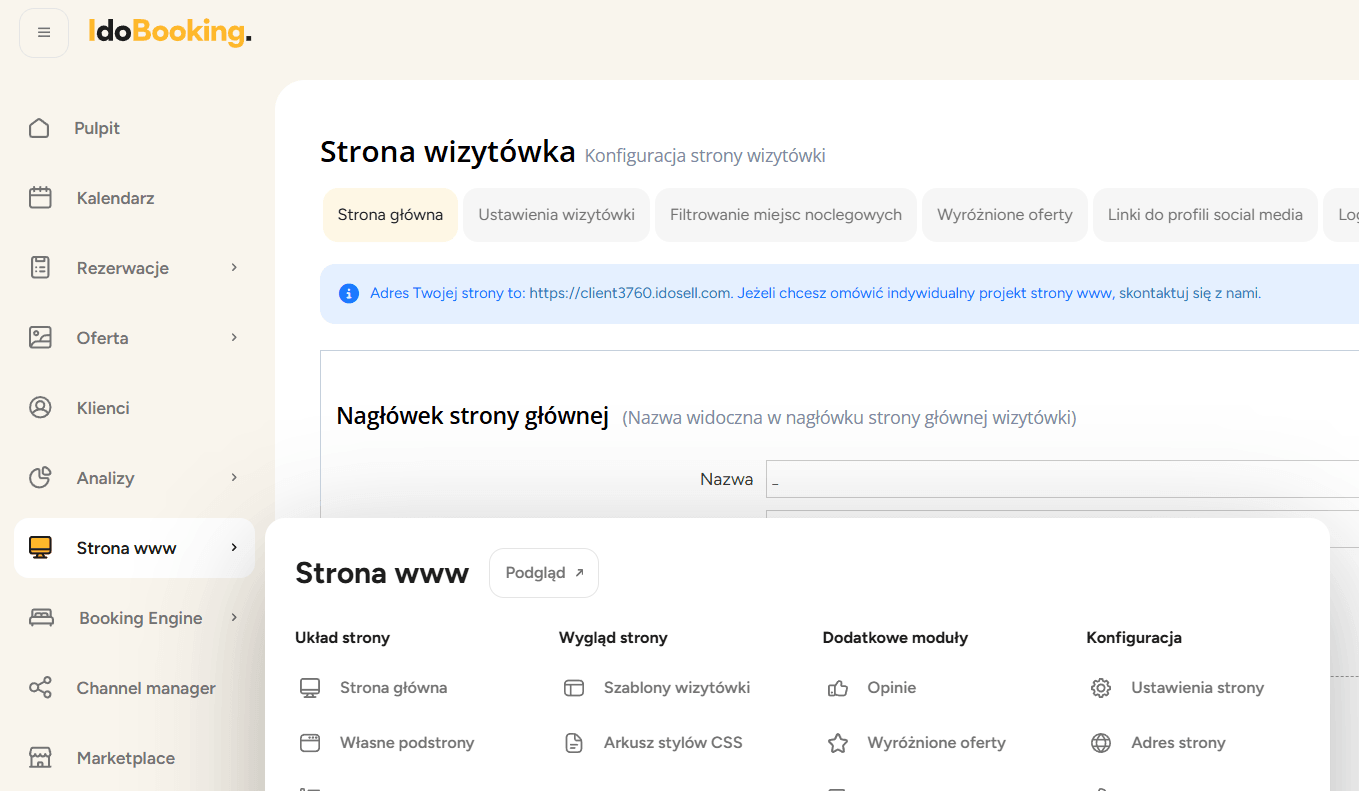The height and width of the screenshot is (791, 1359).
Task: Click the Kalendarz calendar icon
Action: tap(40, 198)
